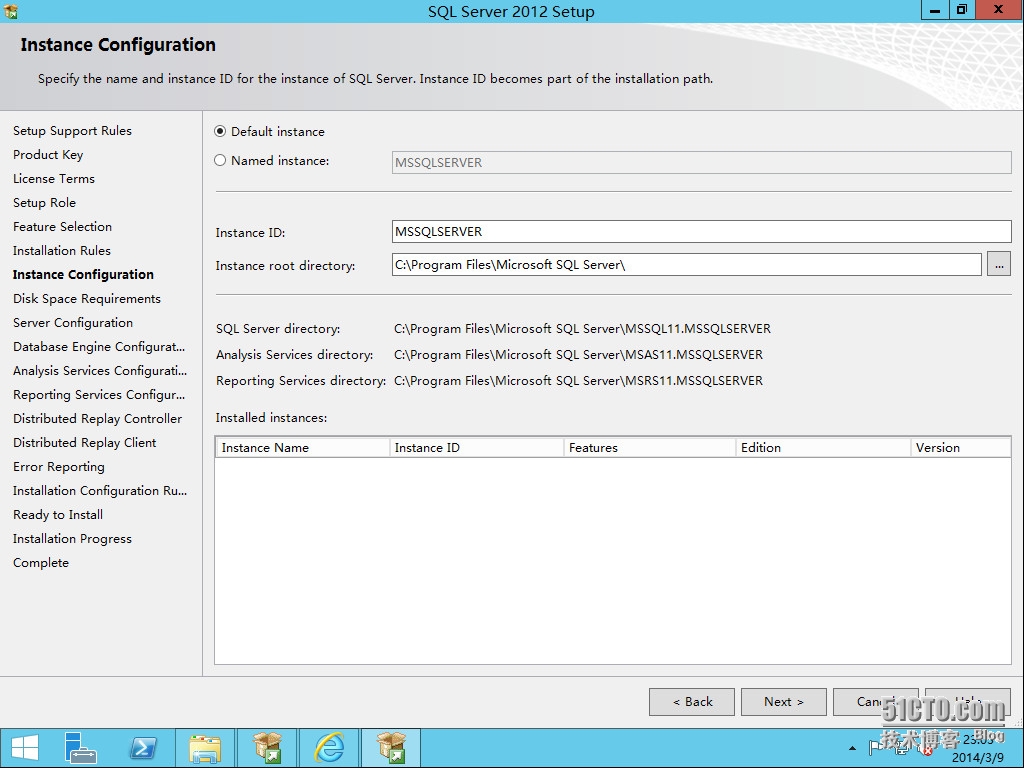
Task: Click the Instance ID input field
Action: pos(701,232)
